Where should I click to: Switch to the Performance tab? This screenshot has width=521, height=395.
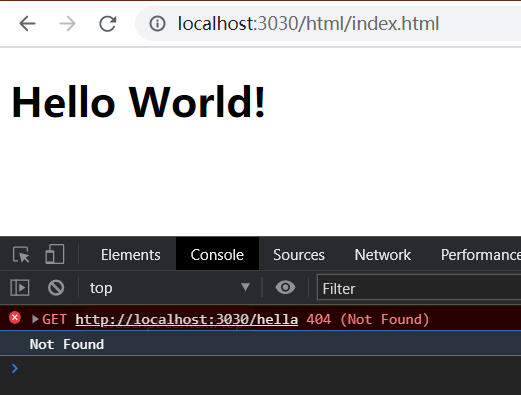tap(480, 255)
